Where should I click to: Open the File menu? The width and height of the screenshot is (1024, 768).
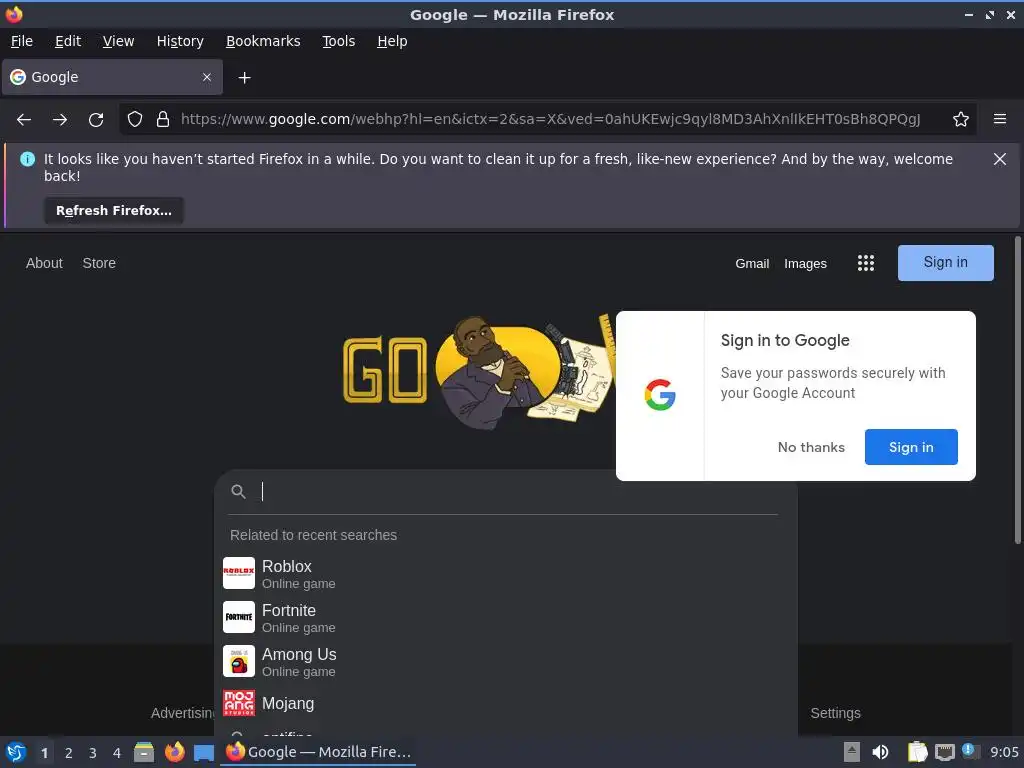tap(22, 41)
